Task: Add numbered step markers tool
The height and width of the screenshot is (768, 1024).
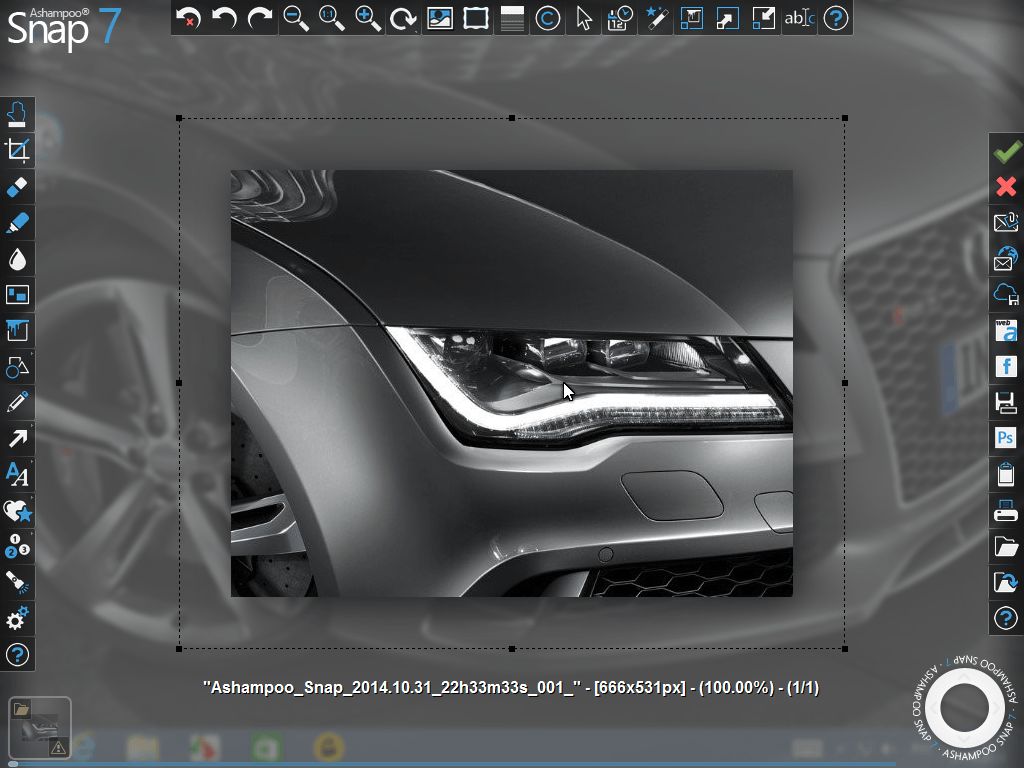Action: coord(18,547)
